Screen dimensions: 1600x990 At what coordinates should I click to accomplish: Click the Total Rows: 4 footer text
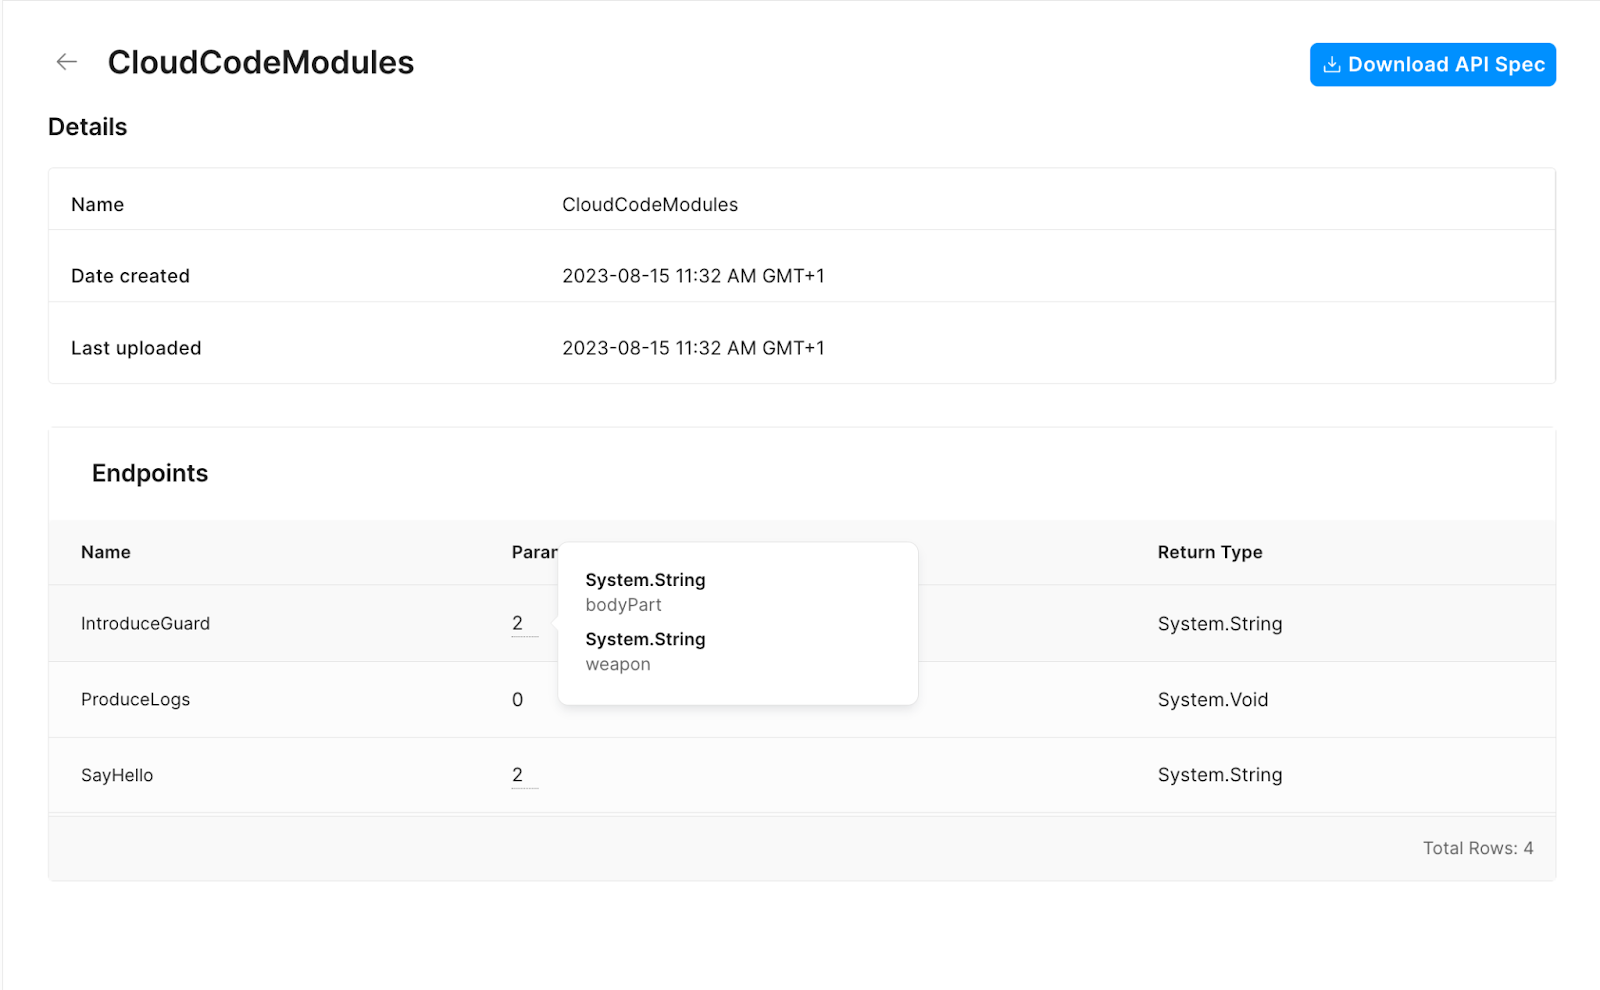1477,848
